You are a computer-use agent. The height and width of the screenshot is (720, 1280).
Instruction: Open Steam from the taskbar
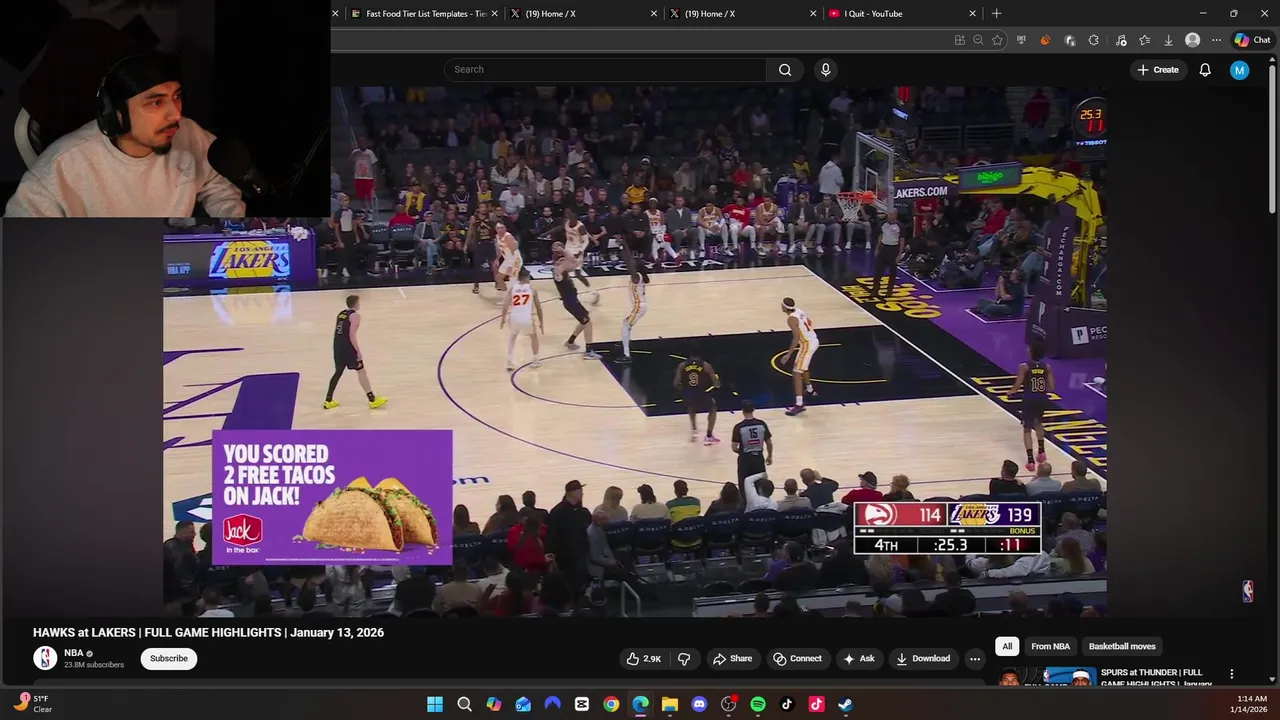pos(845,704)
